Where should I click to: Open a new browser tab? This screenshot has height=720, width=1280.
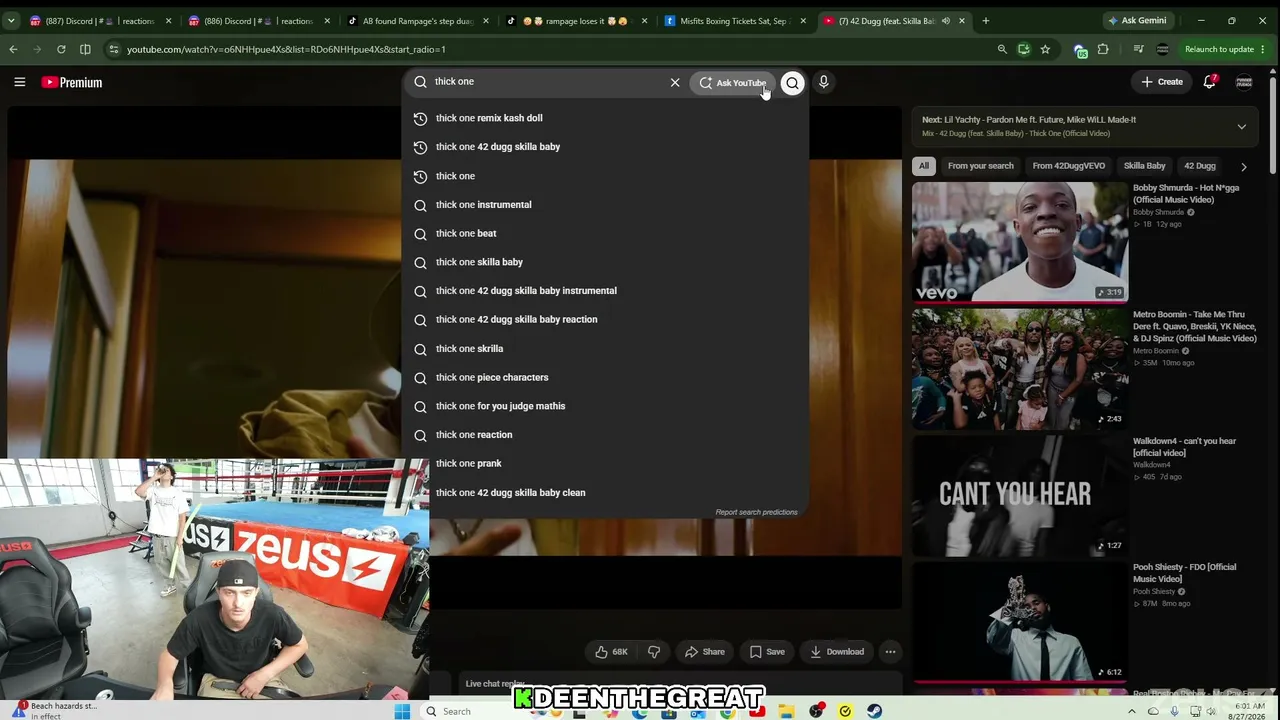[985, 20]
